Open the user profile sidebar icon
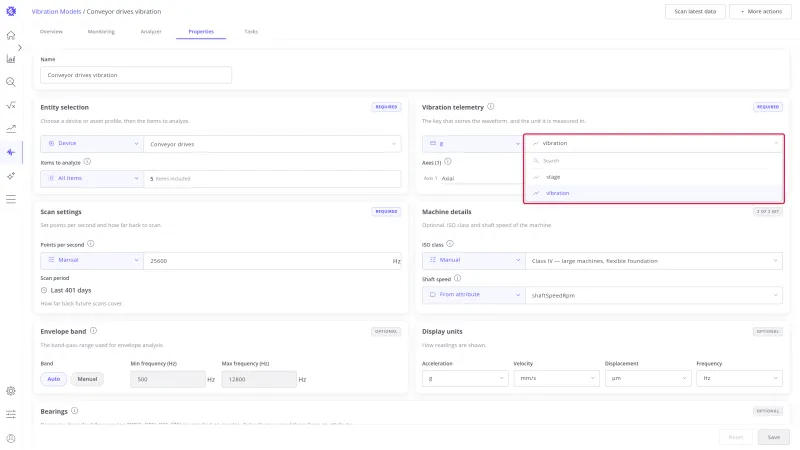This screenshot has width=800, height=450. pyautogui.click(x=11, y=438)
